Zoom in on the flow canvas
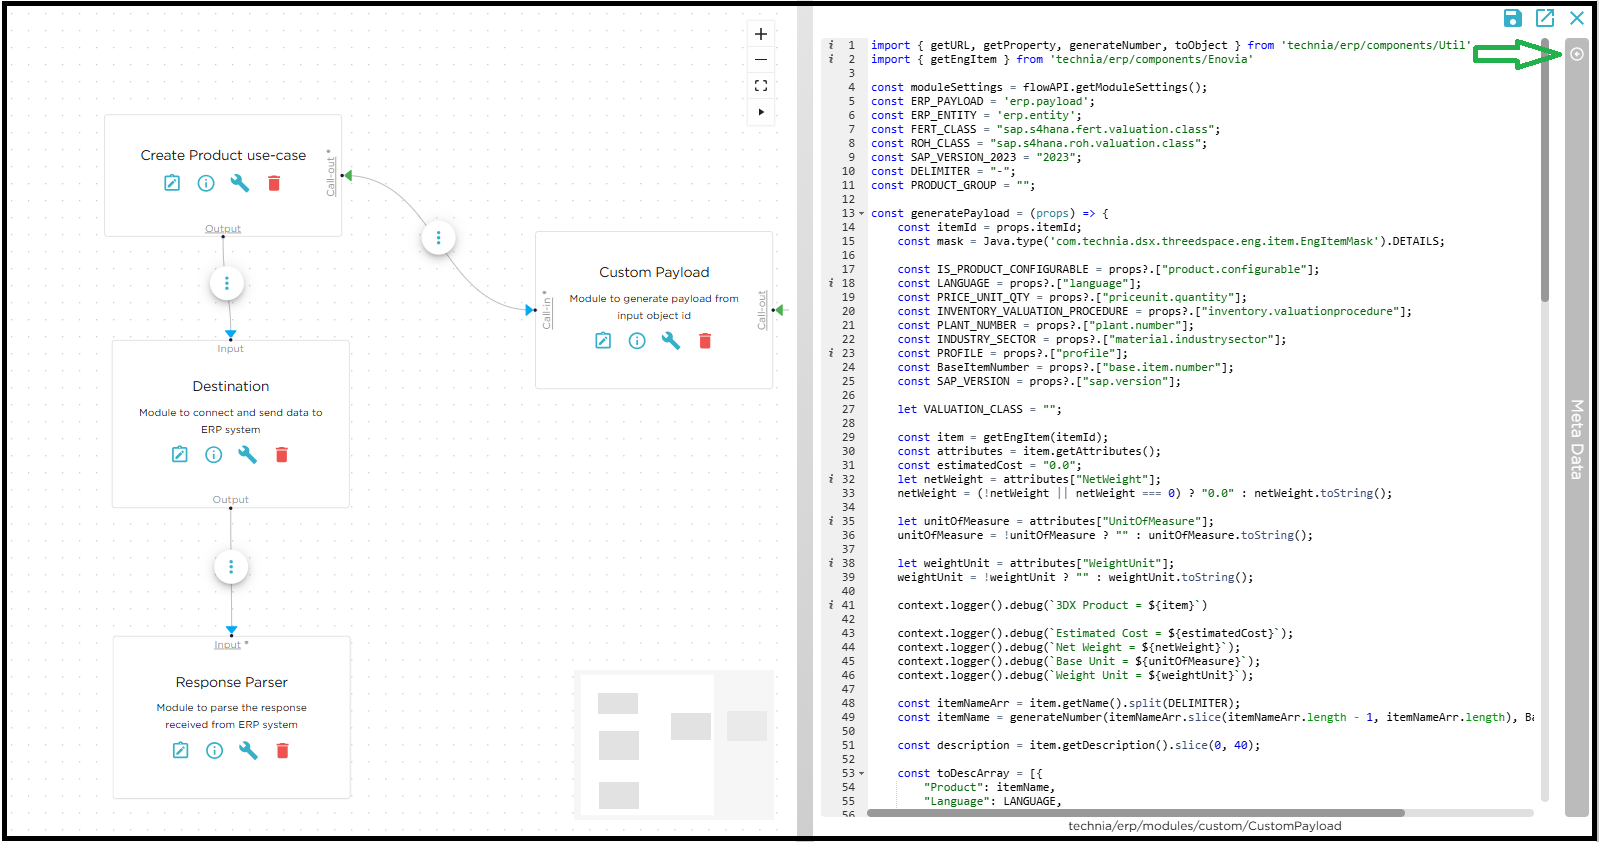 (x=761, y=34)
